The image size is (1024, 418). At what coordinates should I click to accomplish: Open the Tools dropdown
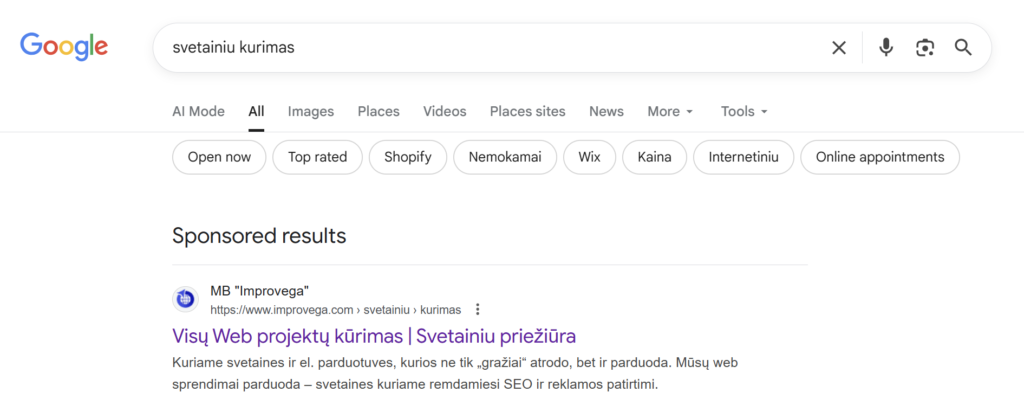[x=744, y=111]
